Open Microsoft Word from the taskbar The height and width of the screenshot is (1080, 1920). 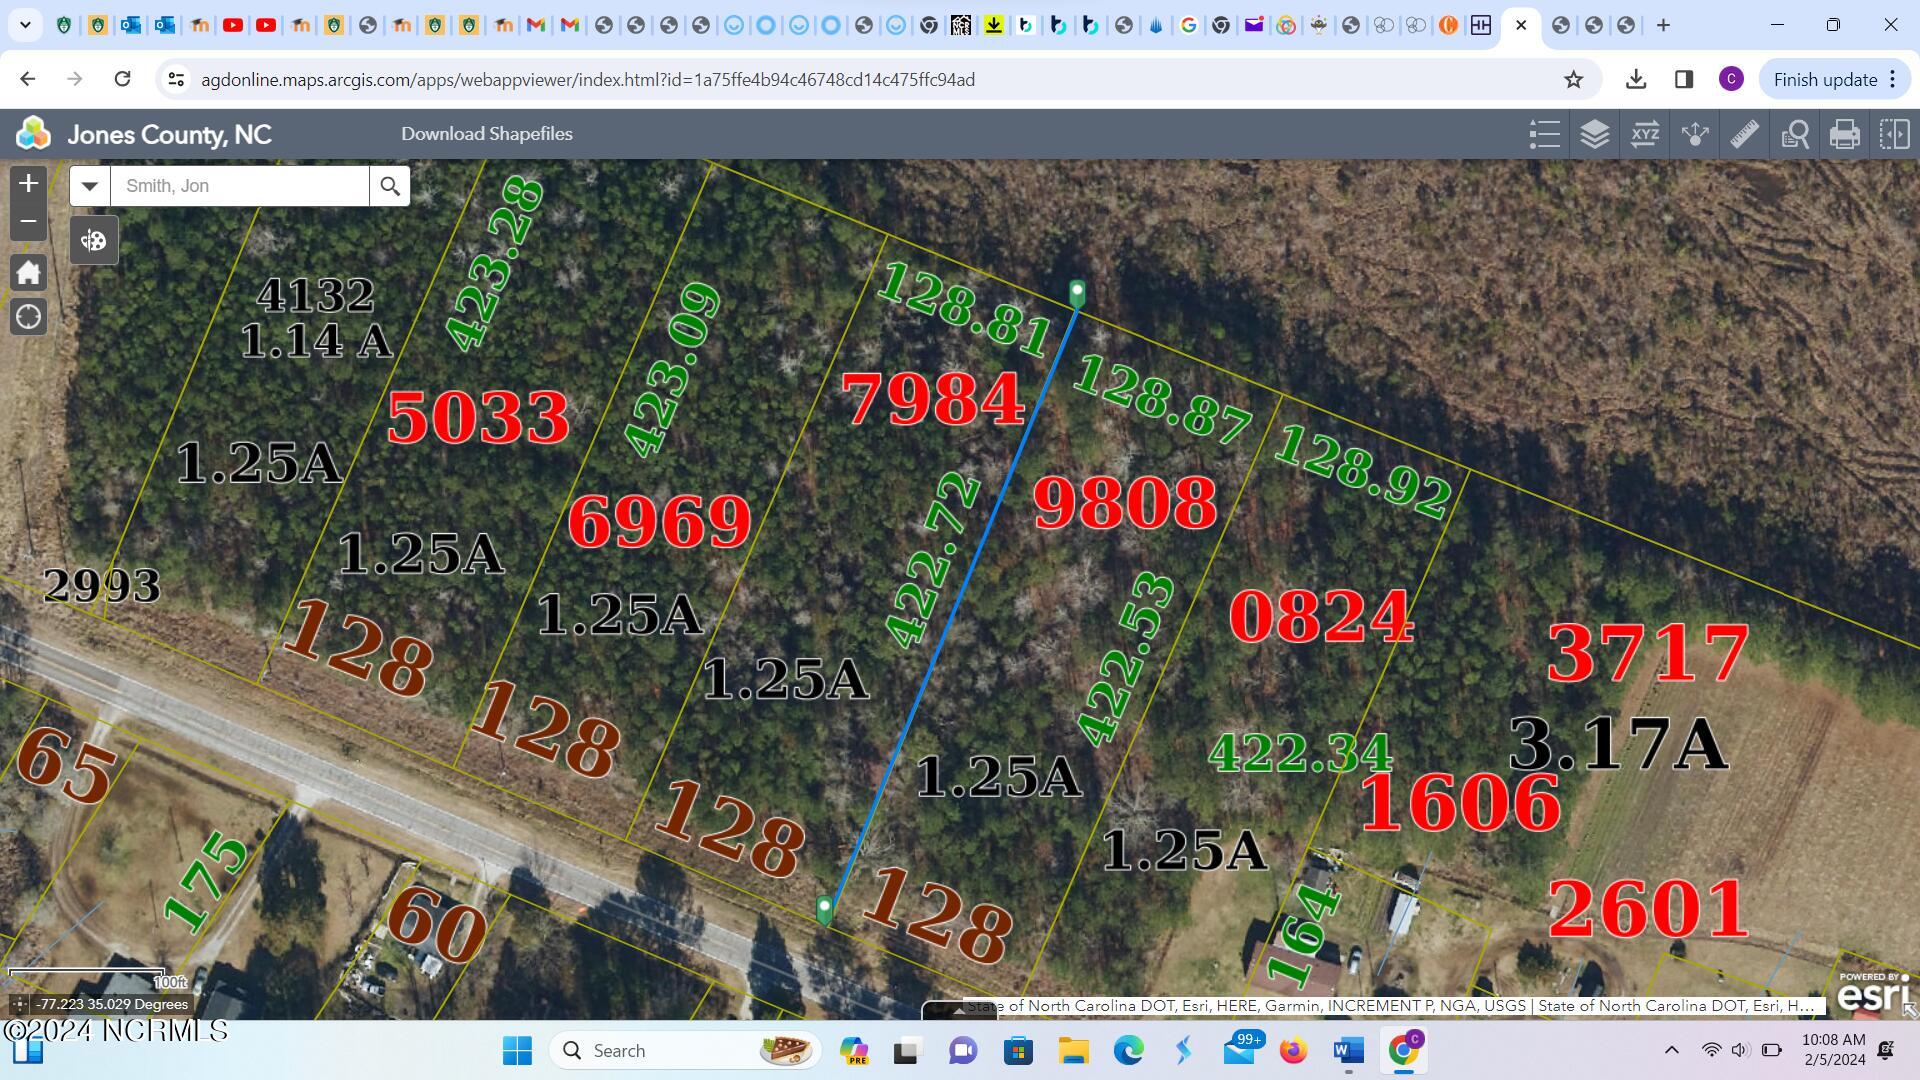click(1348, 1050)
